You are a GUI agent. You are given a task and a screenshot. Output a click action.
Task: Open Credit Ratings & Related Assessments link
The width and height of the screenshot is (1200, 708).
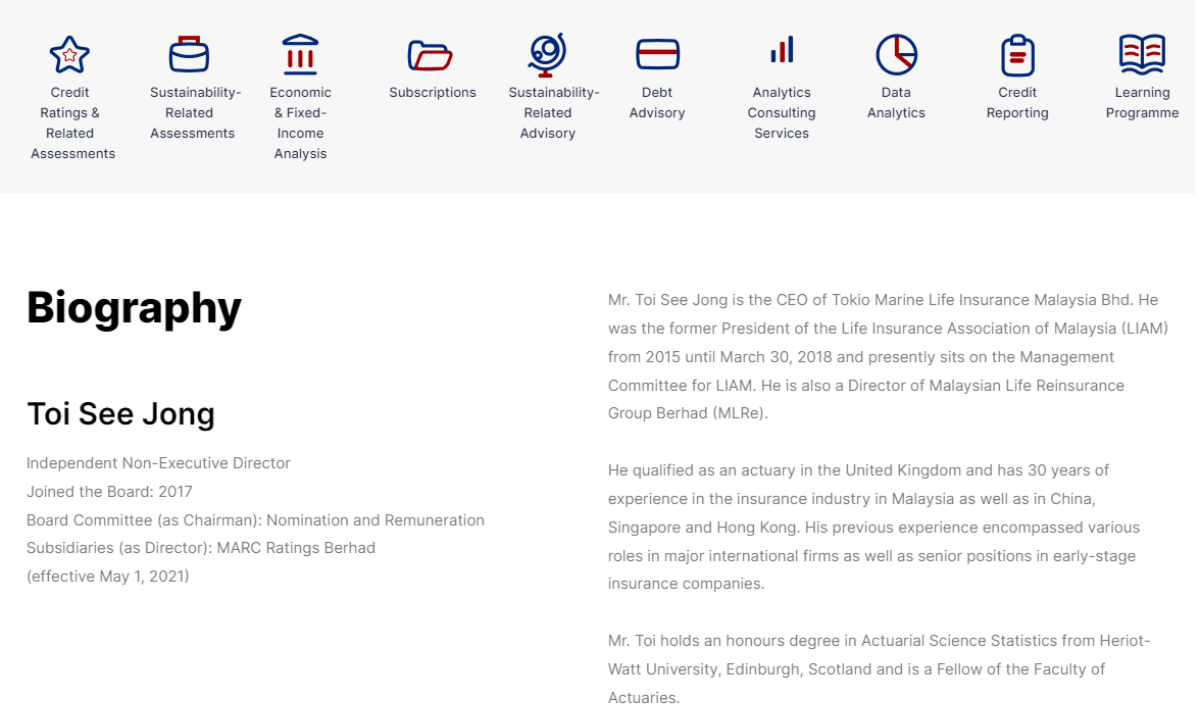point(72,123)
